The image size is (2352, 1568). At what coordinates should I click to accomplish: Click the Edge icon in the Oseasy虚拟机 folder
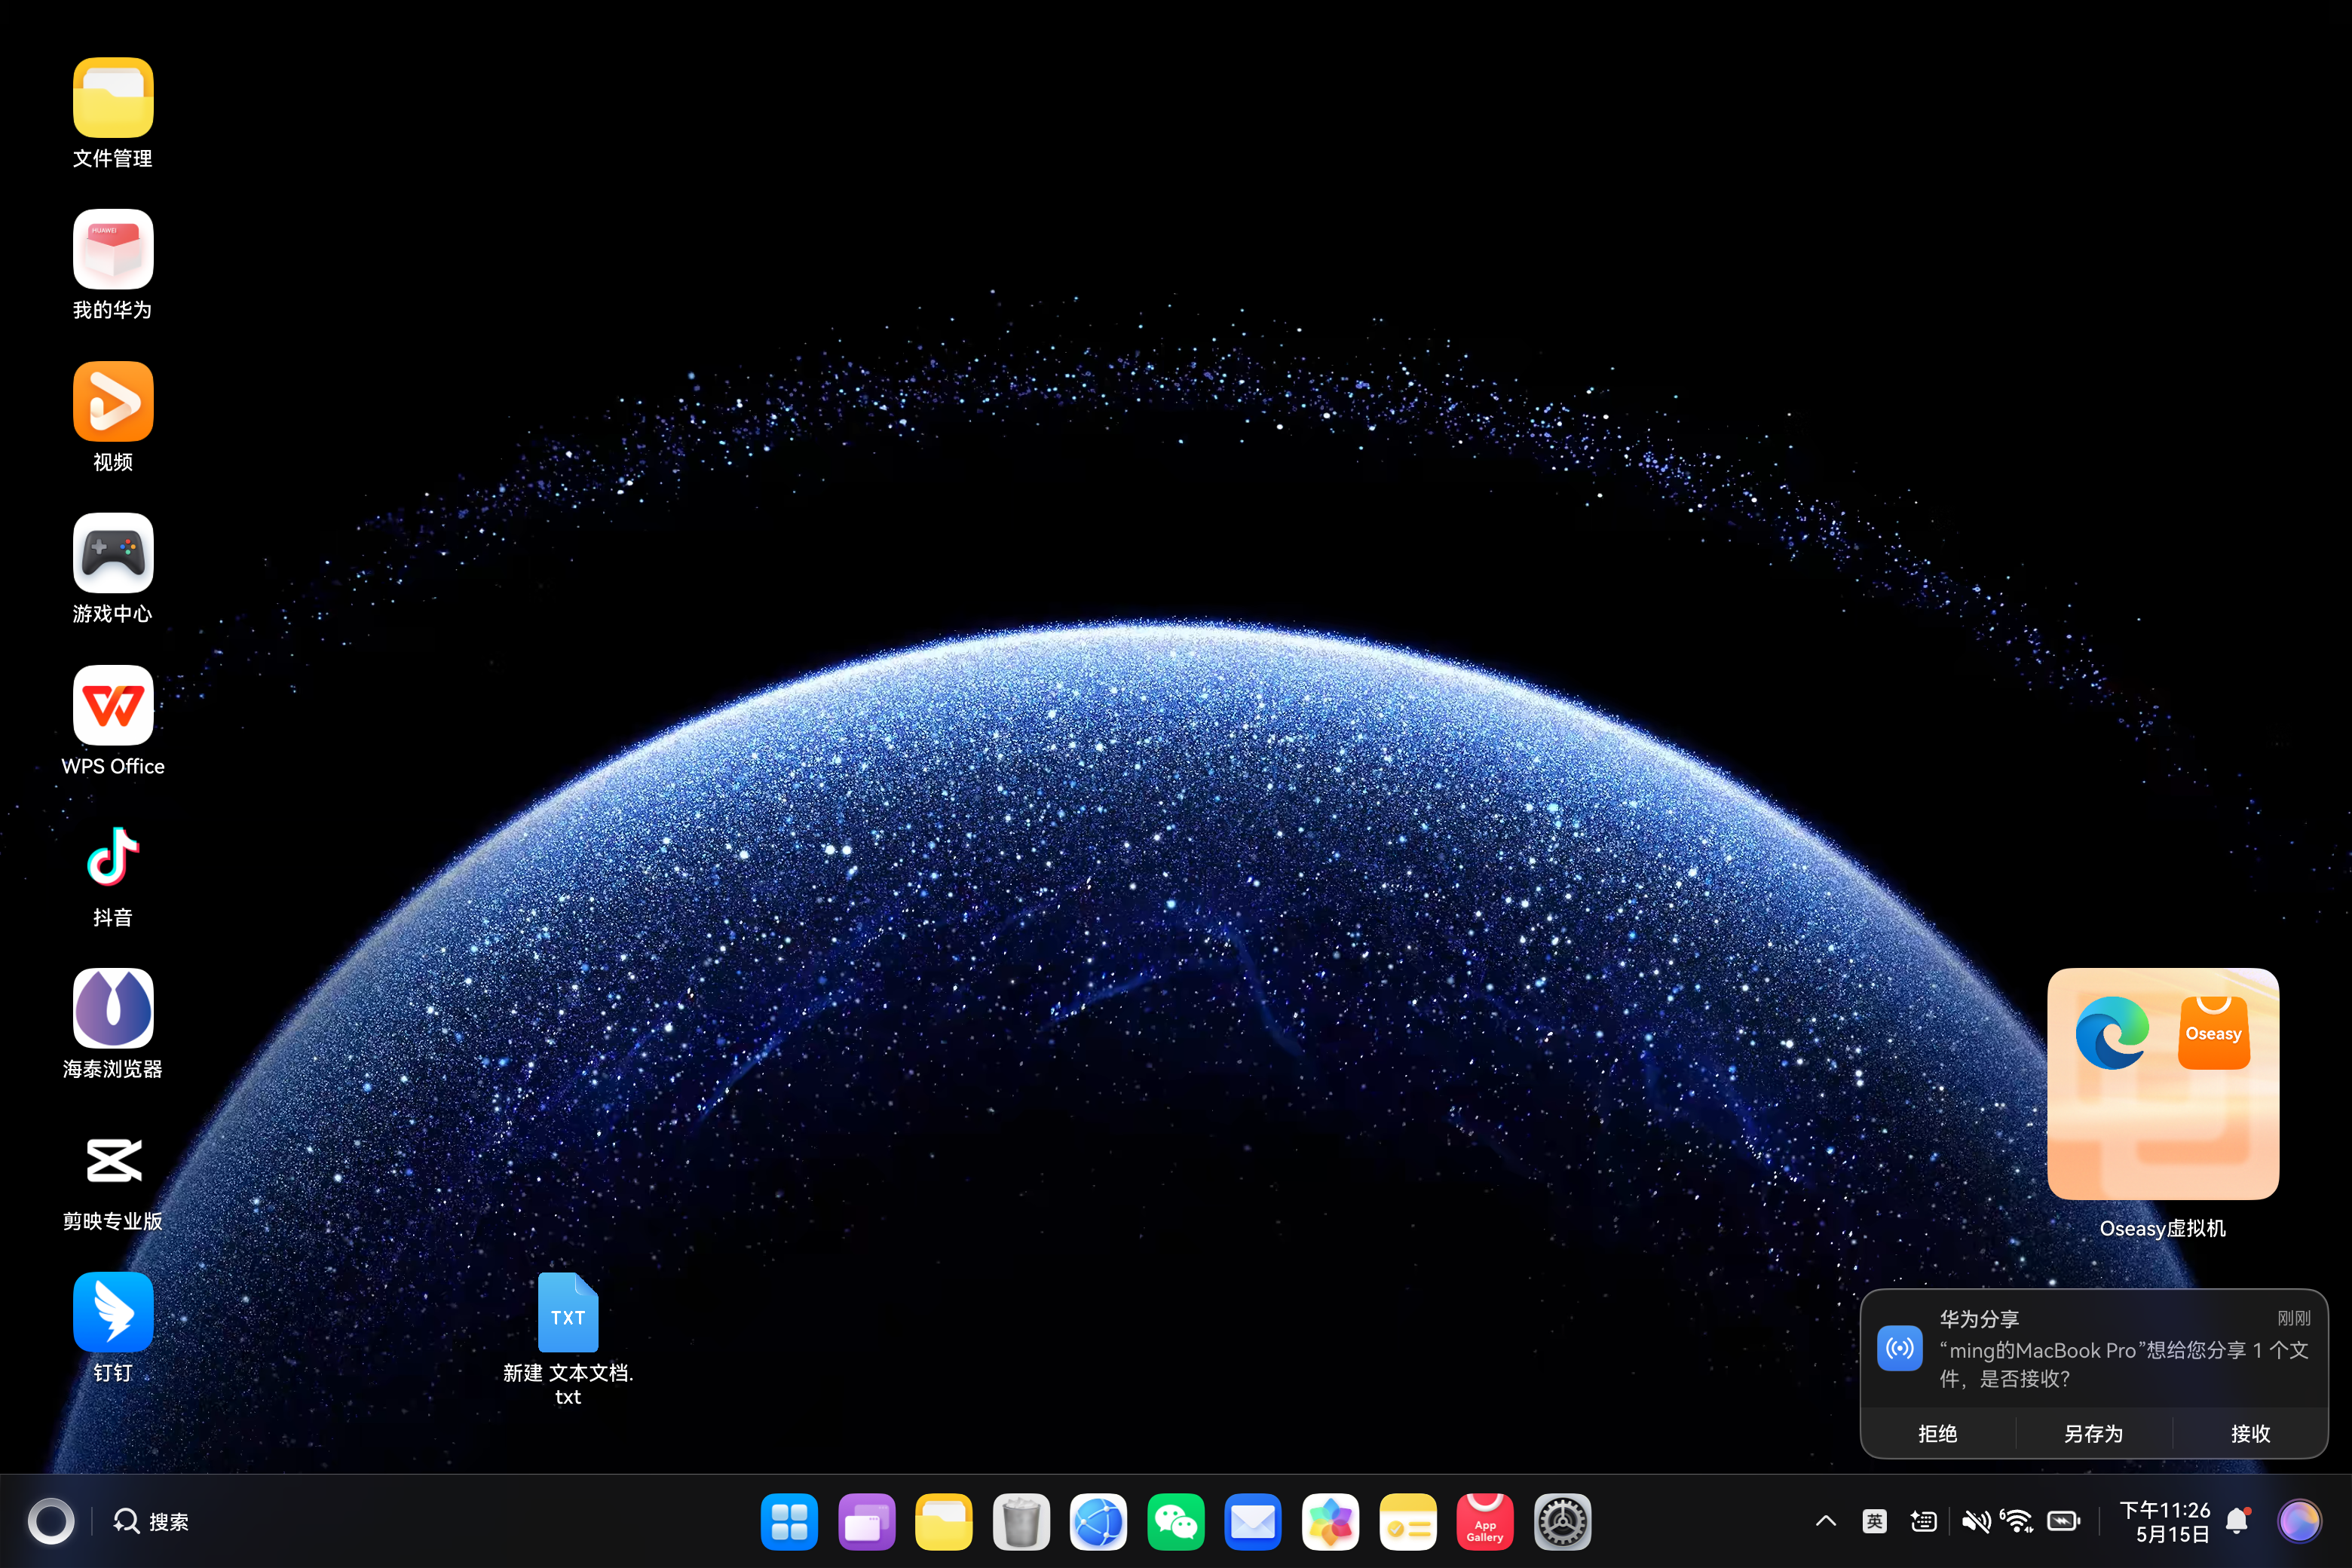click(2112, 1033)
